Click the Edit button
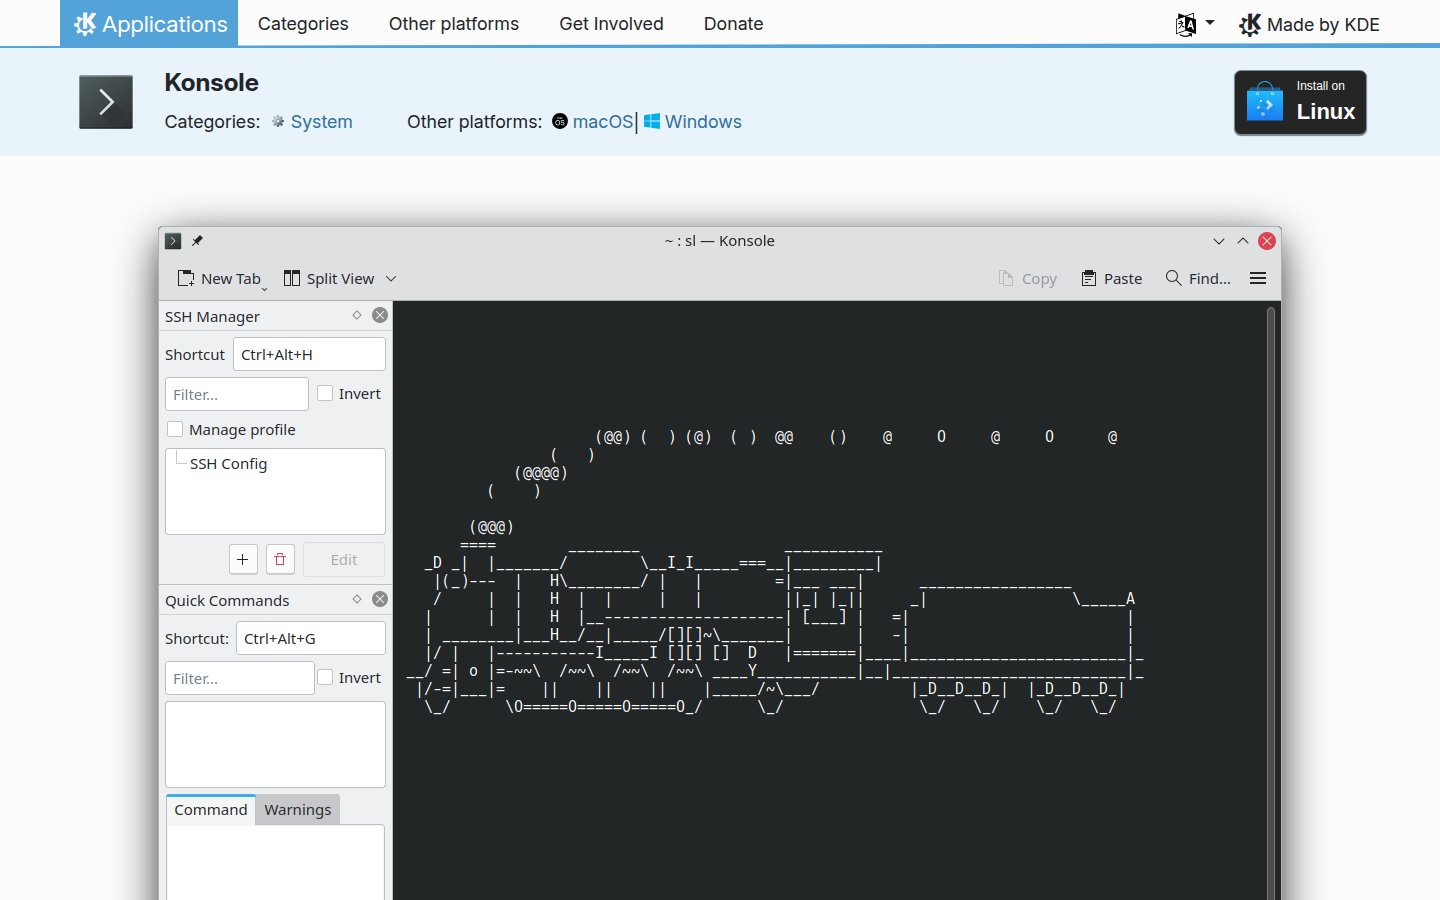This screenshot has height=900, width=1440. pyautogui.click(x=344, y=559)
